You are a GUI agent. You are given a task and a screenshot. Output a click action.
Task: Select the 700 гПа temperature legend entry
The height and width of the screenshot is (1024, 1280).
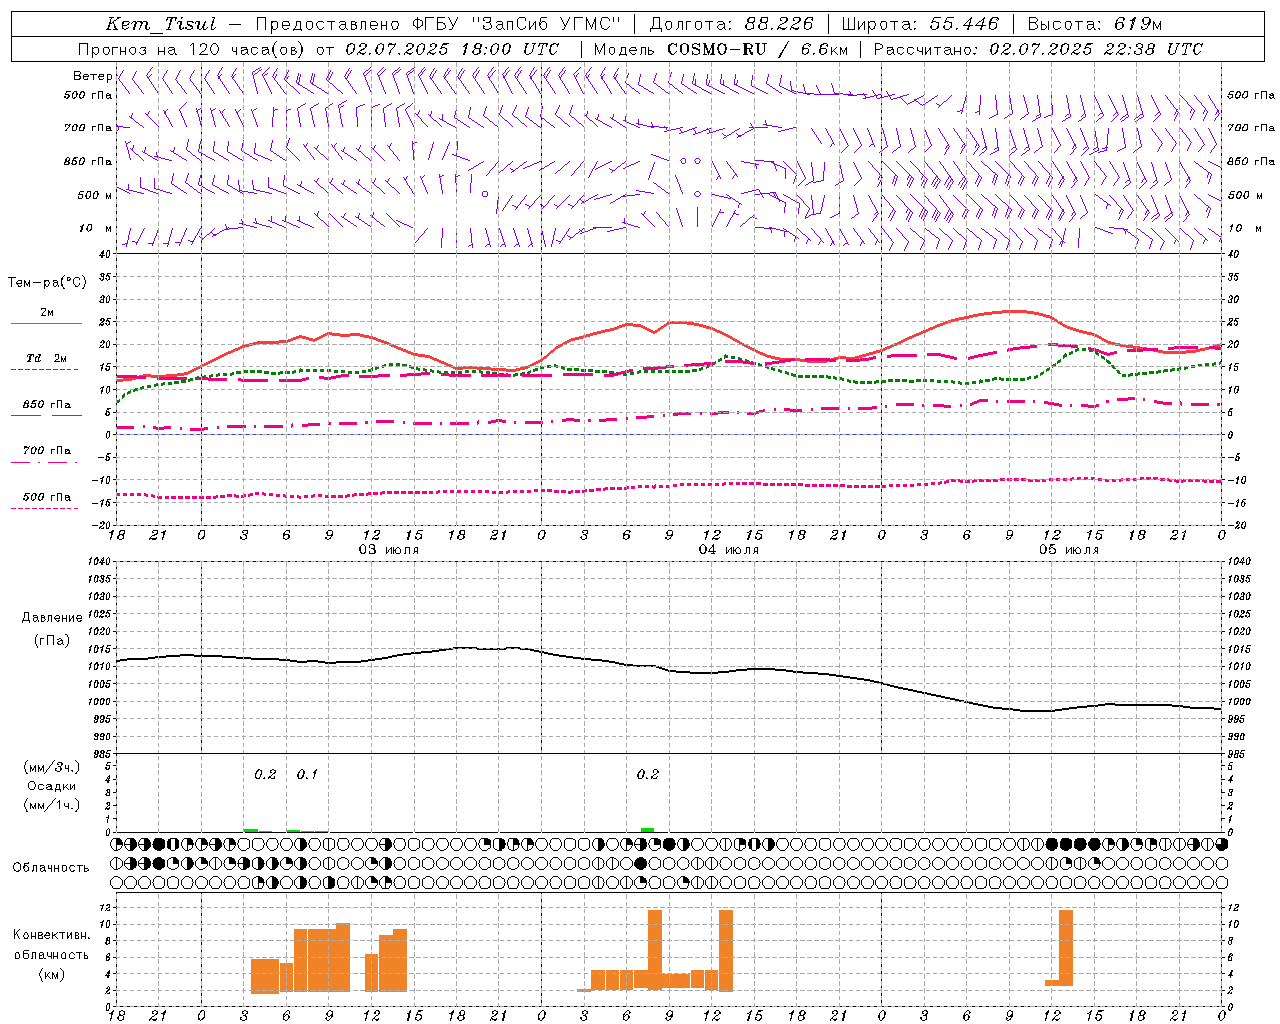click(47, 451)
